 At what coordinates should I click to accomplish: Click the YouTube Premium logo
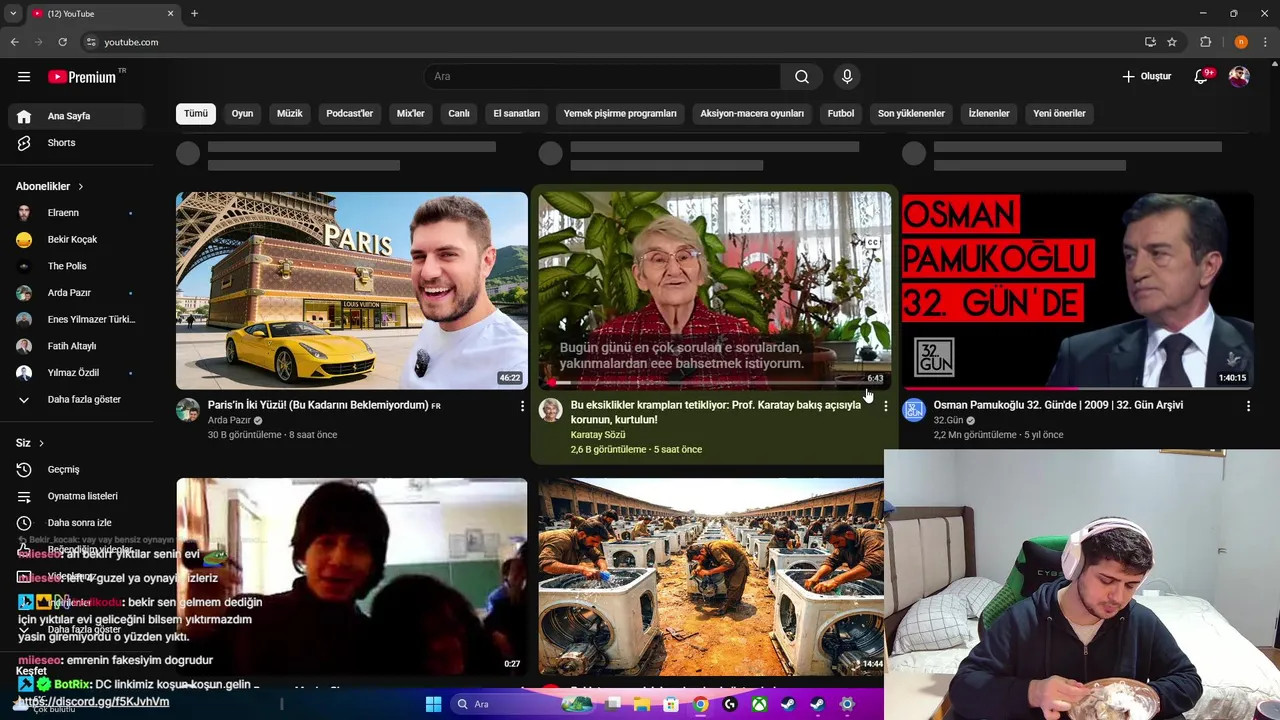point(82,77)
